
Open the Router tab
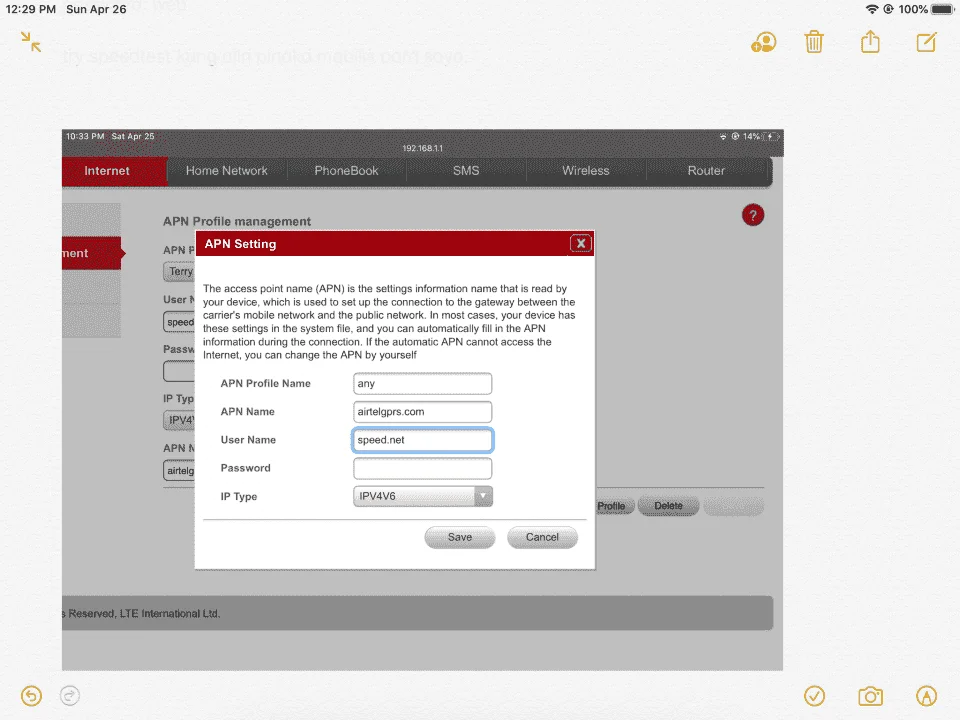(706, 171)
